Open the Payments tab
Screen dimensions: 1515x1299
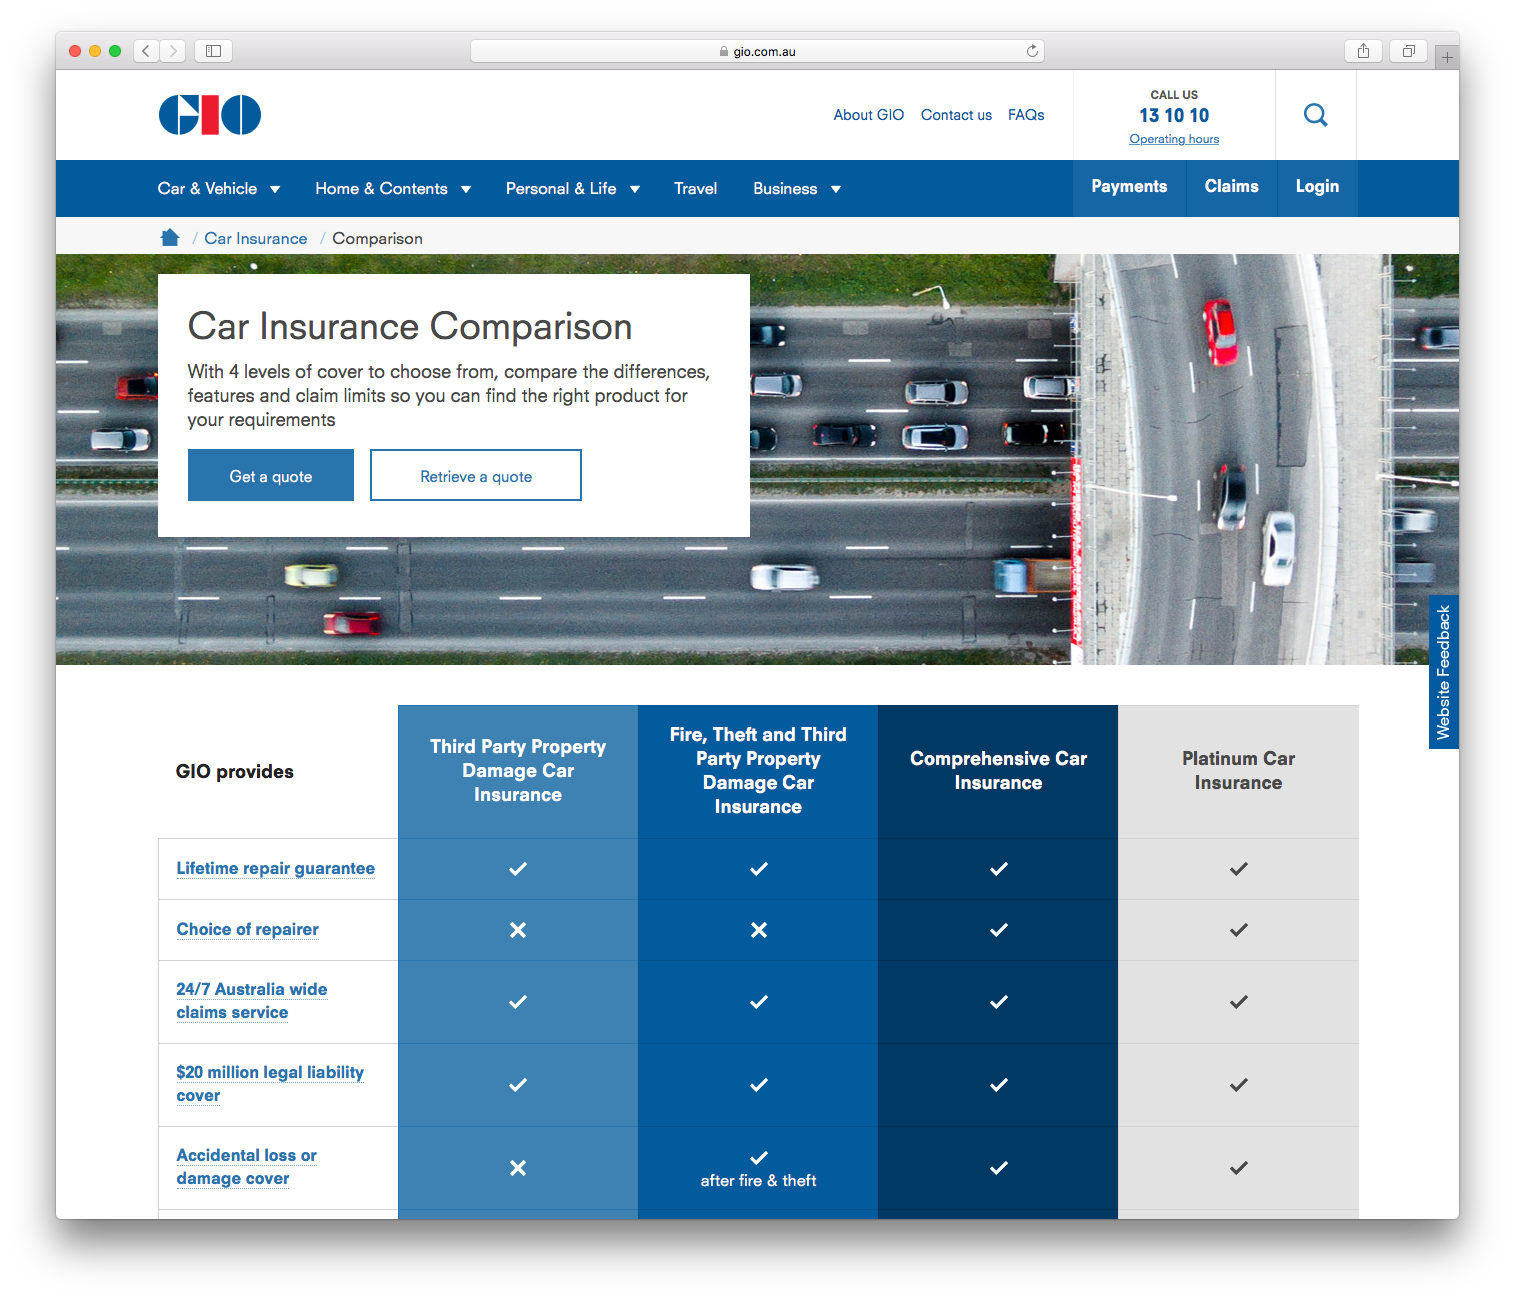click(1129, 187)
